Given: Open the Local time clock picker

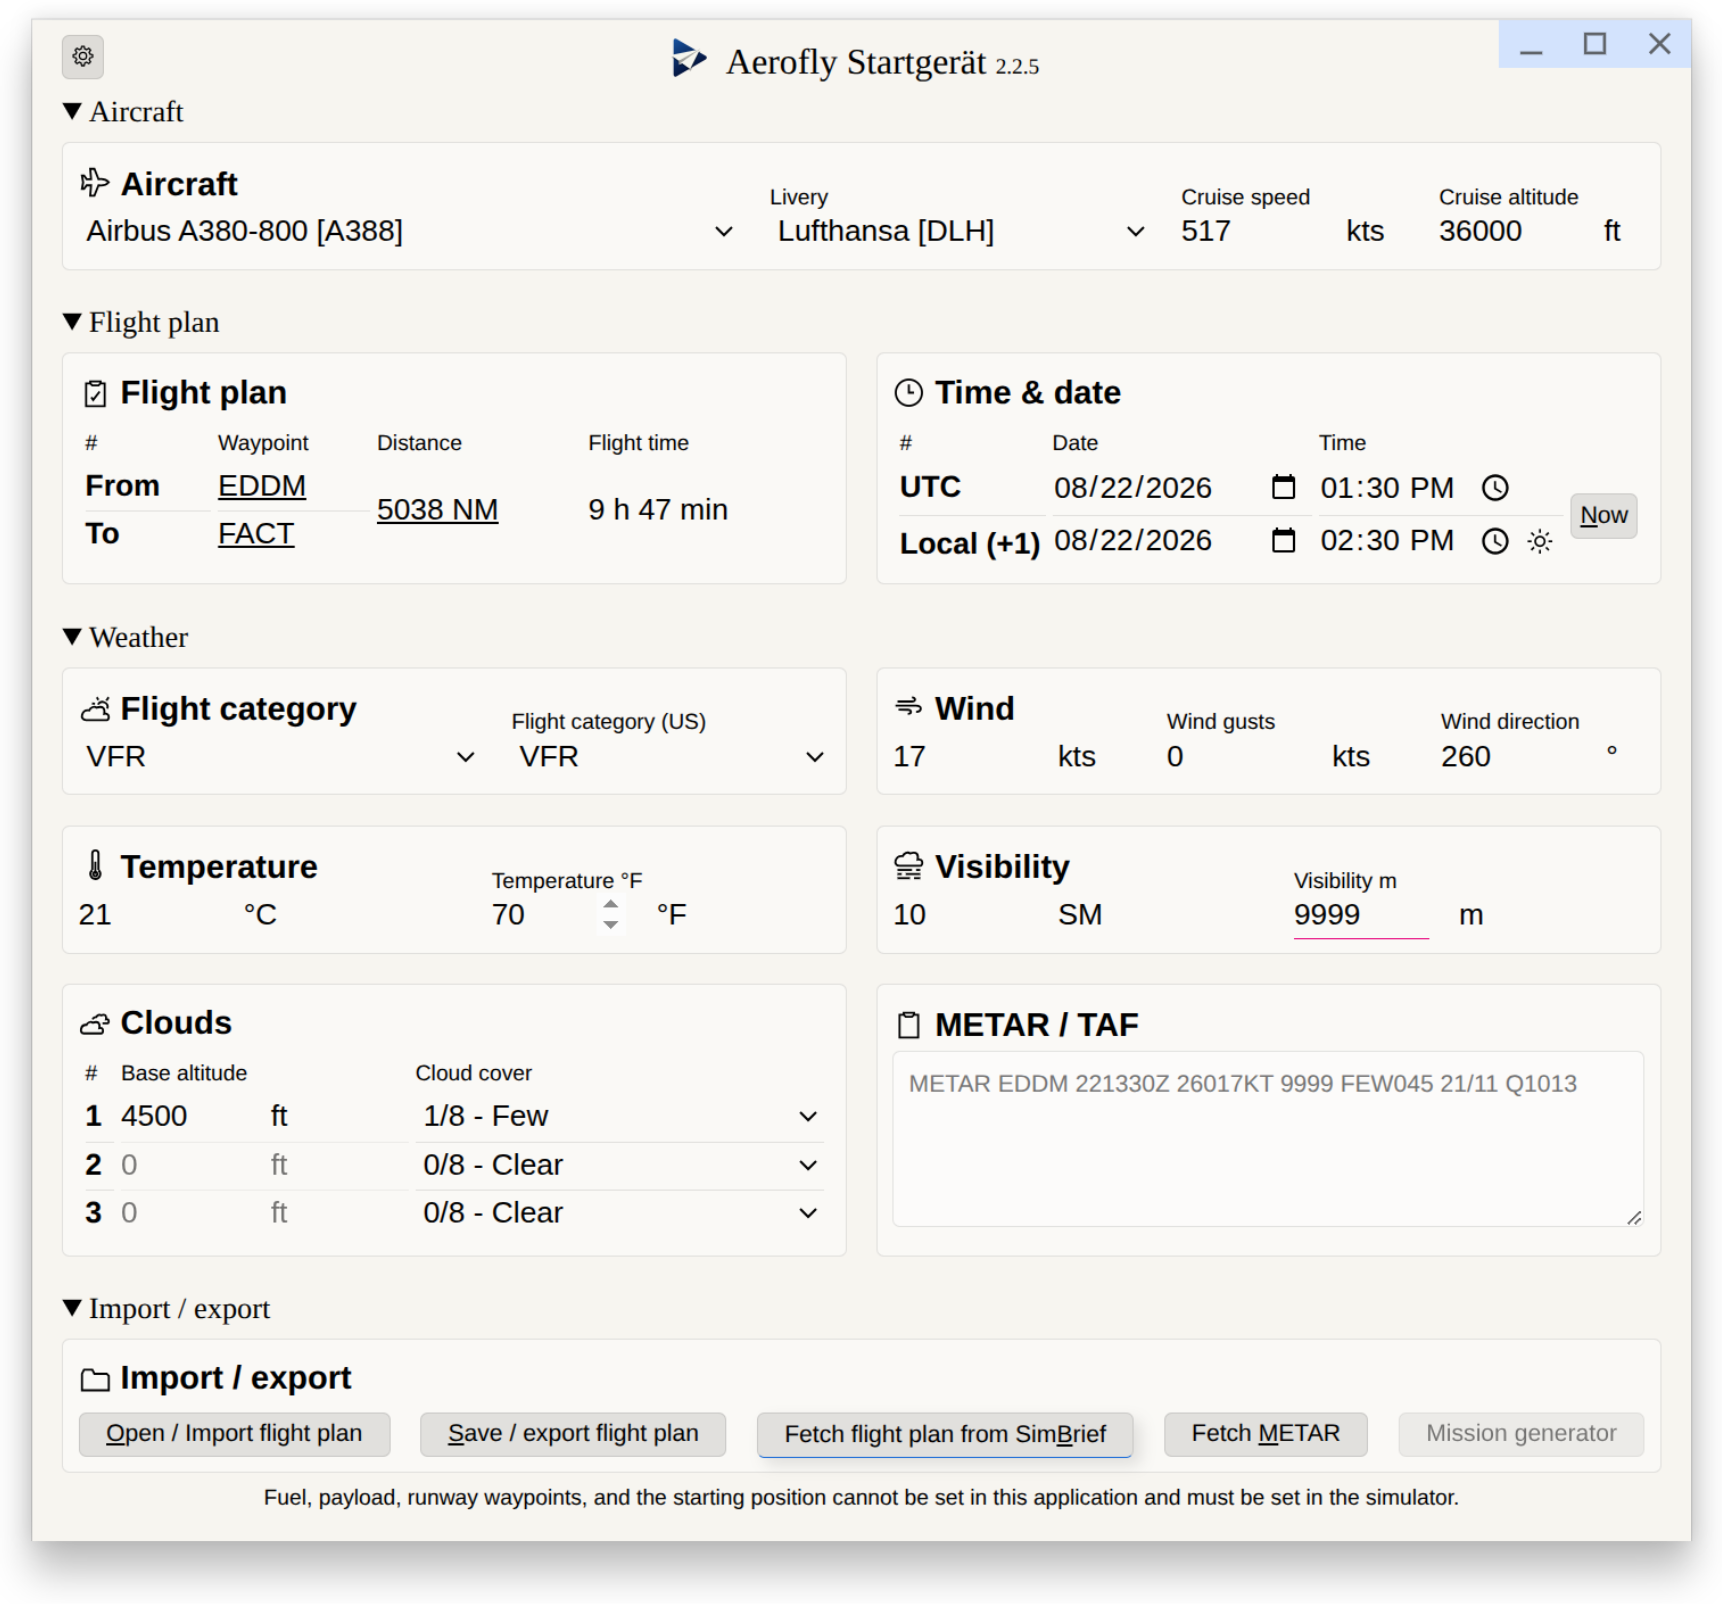Looking at the screenshot, I should (1495, 541).
